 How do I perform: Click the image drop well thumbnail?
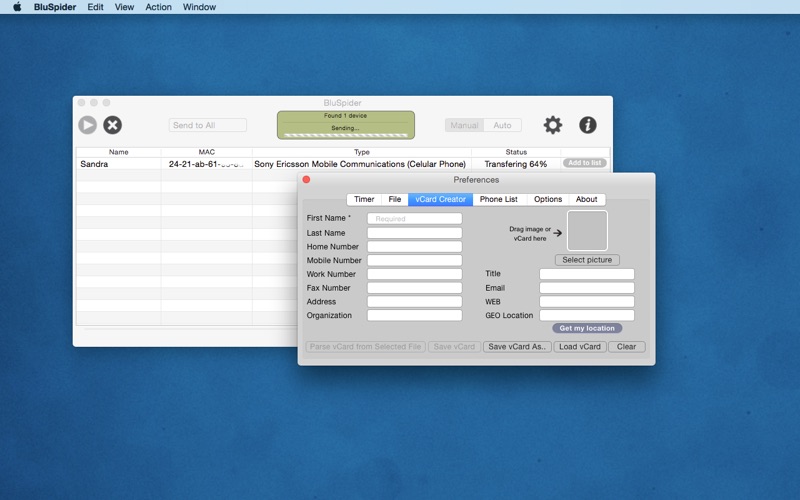coord(587,231)
